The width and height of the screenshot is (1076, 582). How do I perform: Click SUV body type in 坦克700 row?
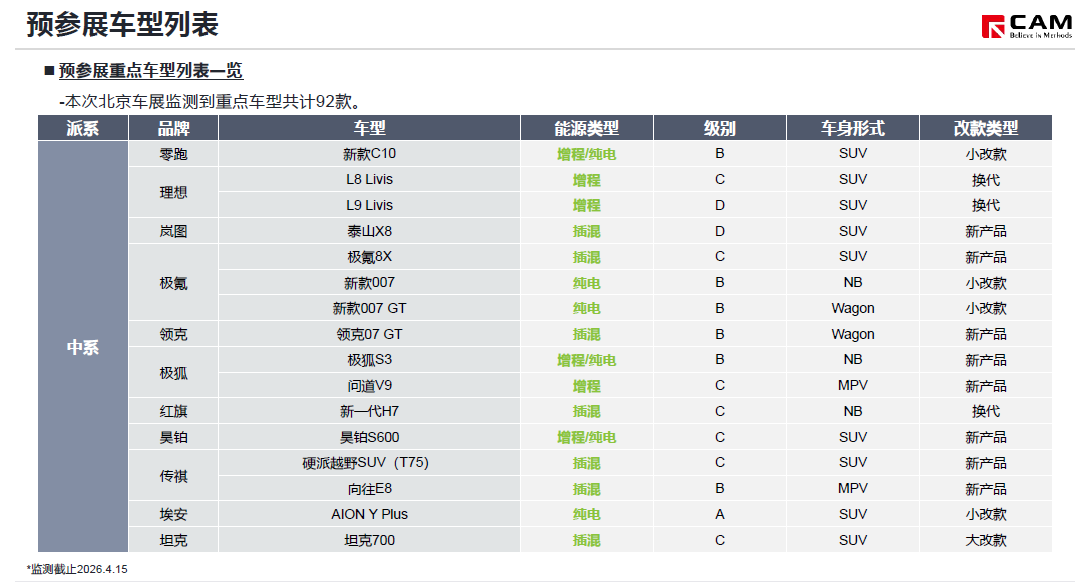[852, 540]
